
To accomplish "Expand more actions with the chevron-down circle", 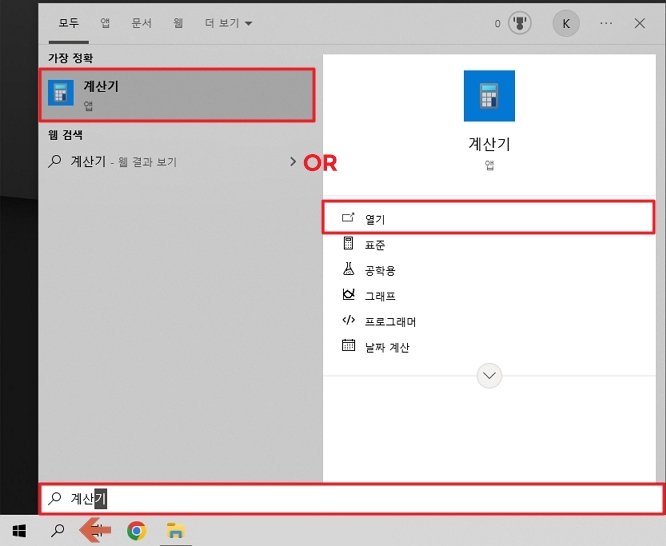I will tap(489, 376).
